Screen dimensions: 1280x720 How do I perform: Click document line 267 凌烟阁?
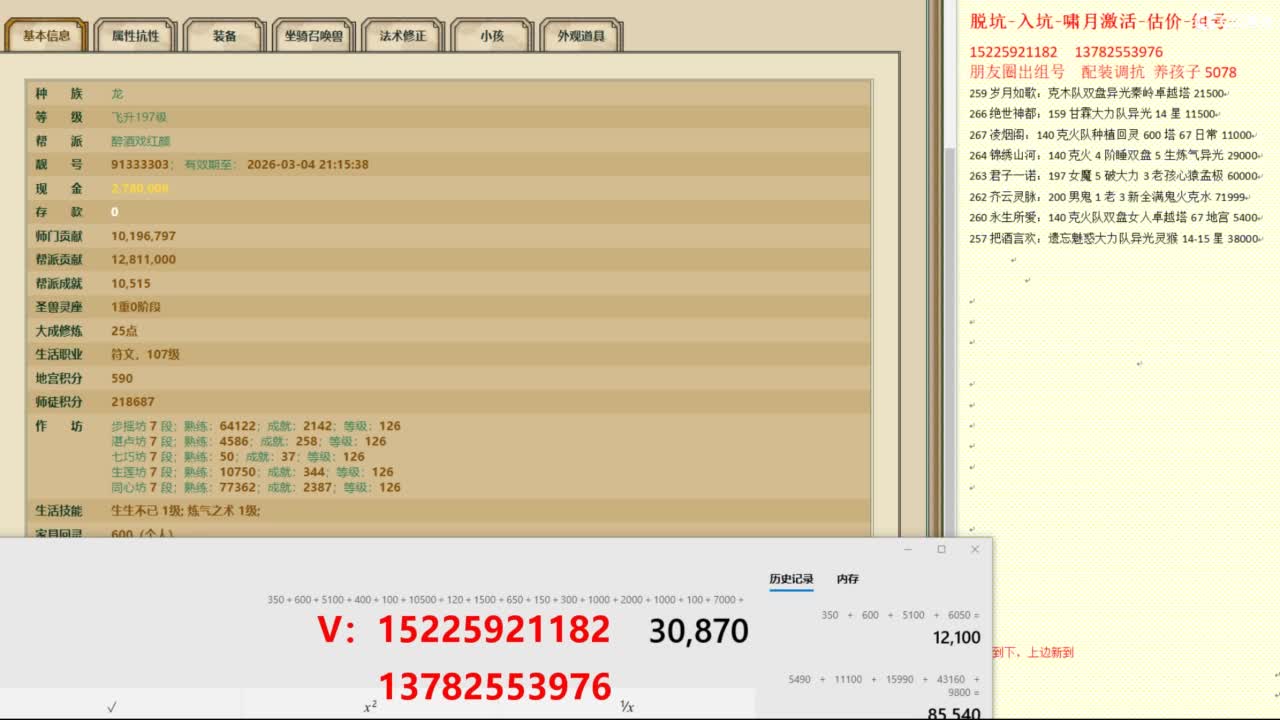pos(1111,135)
